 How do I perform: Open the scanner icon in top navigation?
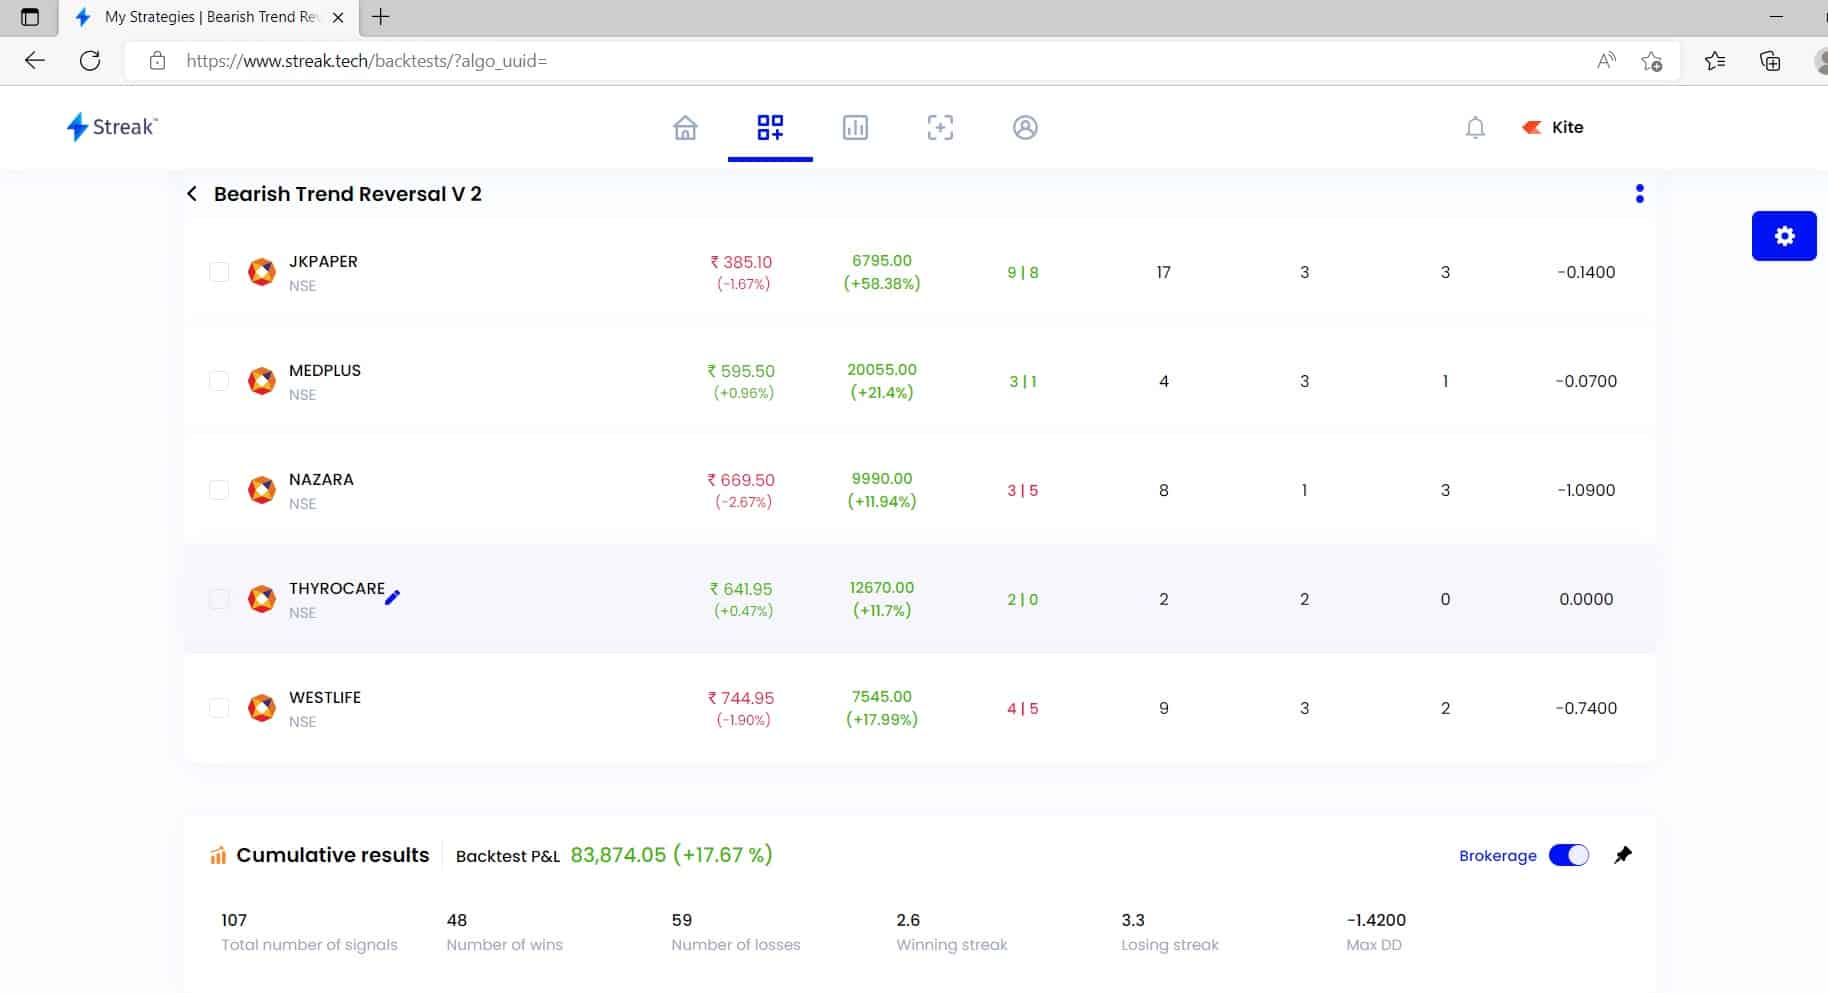[x=940, y=127]
